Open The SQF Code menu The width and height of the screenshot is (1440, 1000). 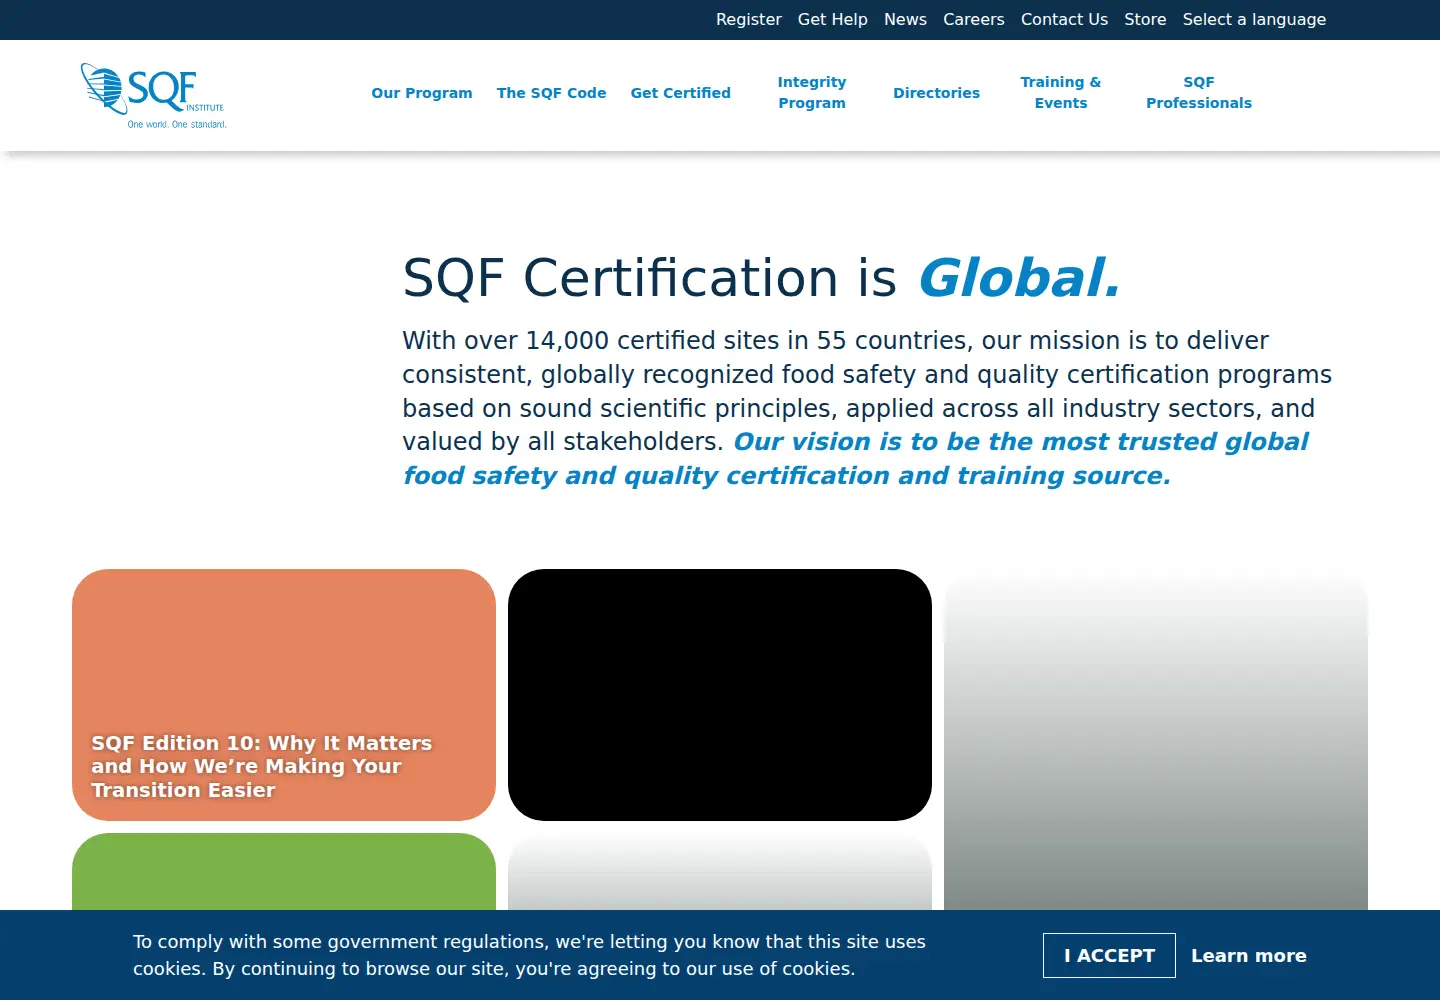551,93
